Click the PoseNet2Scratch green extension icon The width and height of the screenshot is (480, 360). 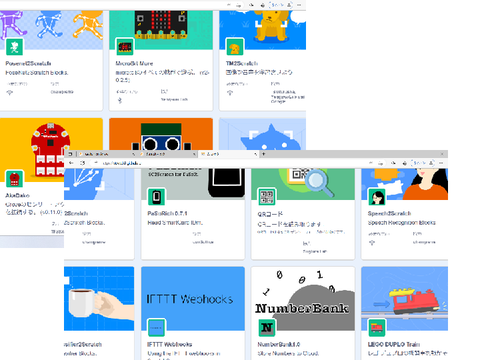point(14,47)
